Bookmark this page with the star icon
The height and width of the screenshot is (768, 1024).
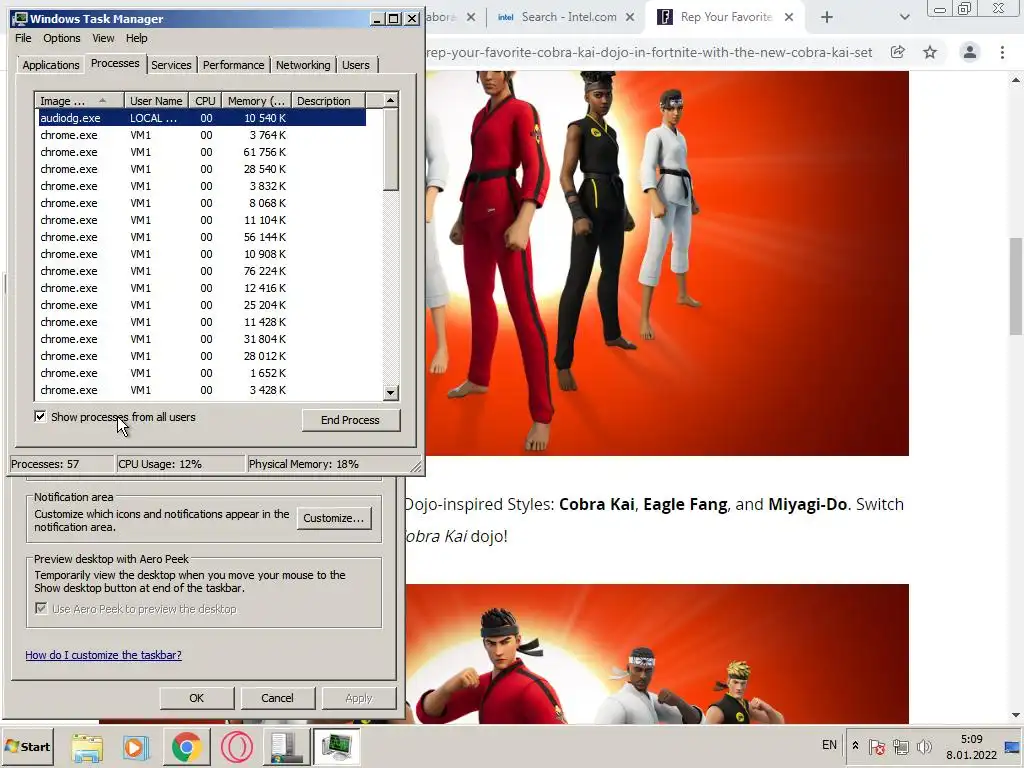click(x=930, y=52)
